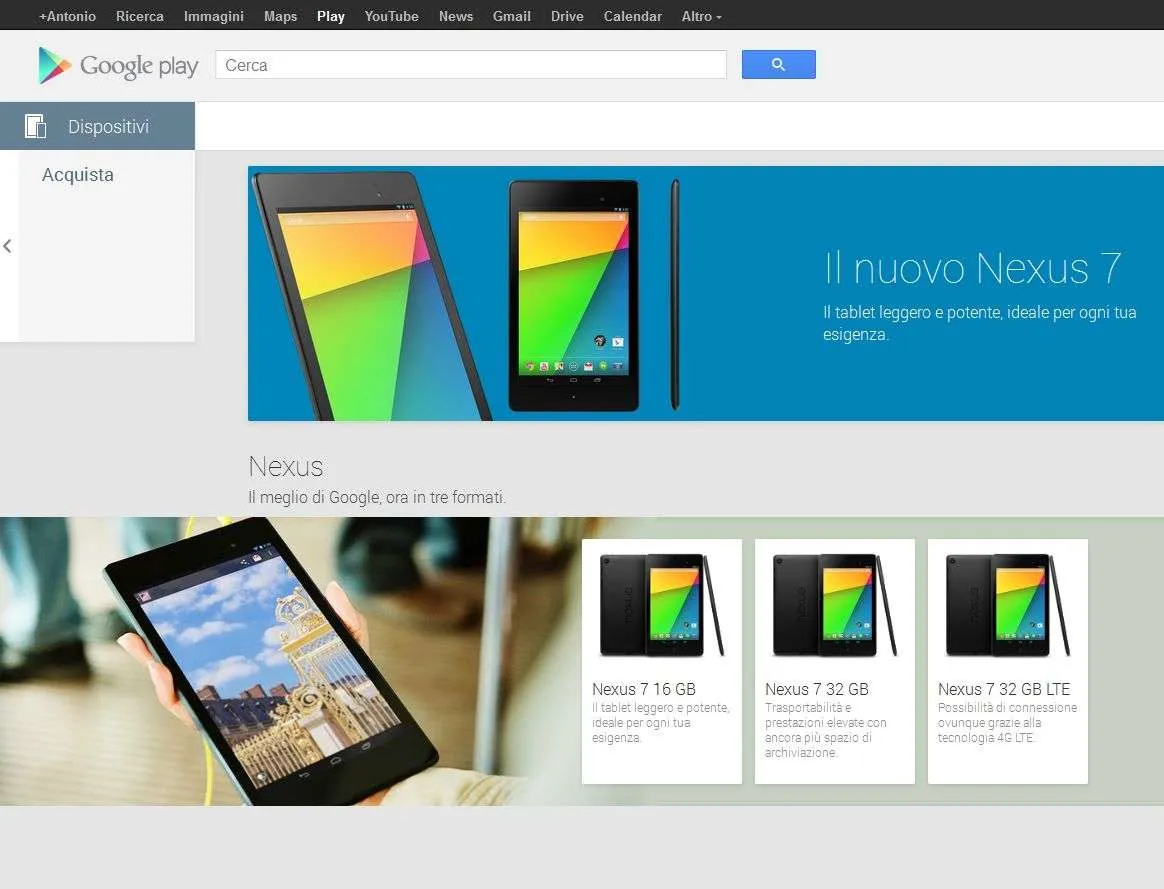Screen dimensions: 1164x889
Task: Open Gmail from the top navigation bar
Action: point(511,16)
